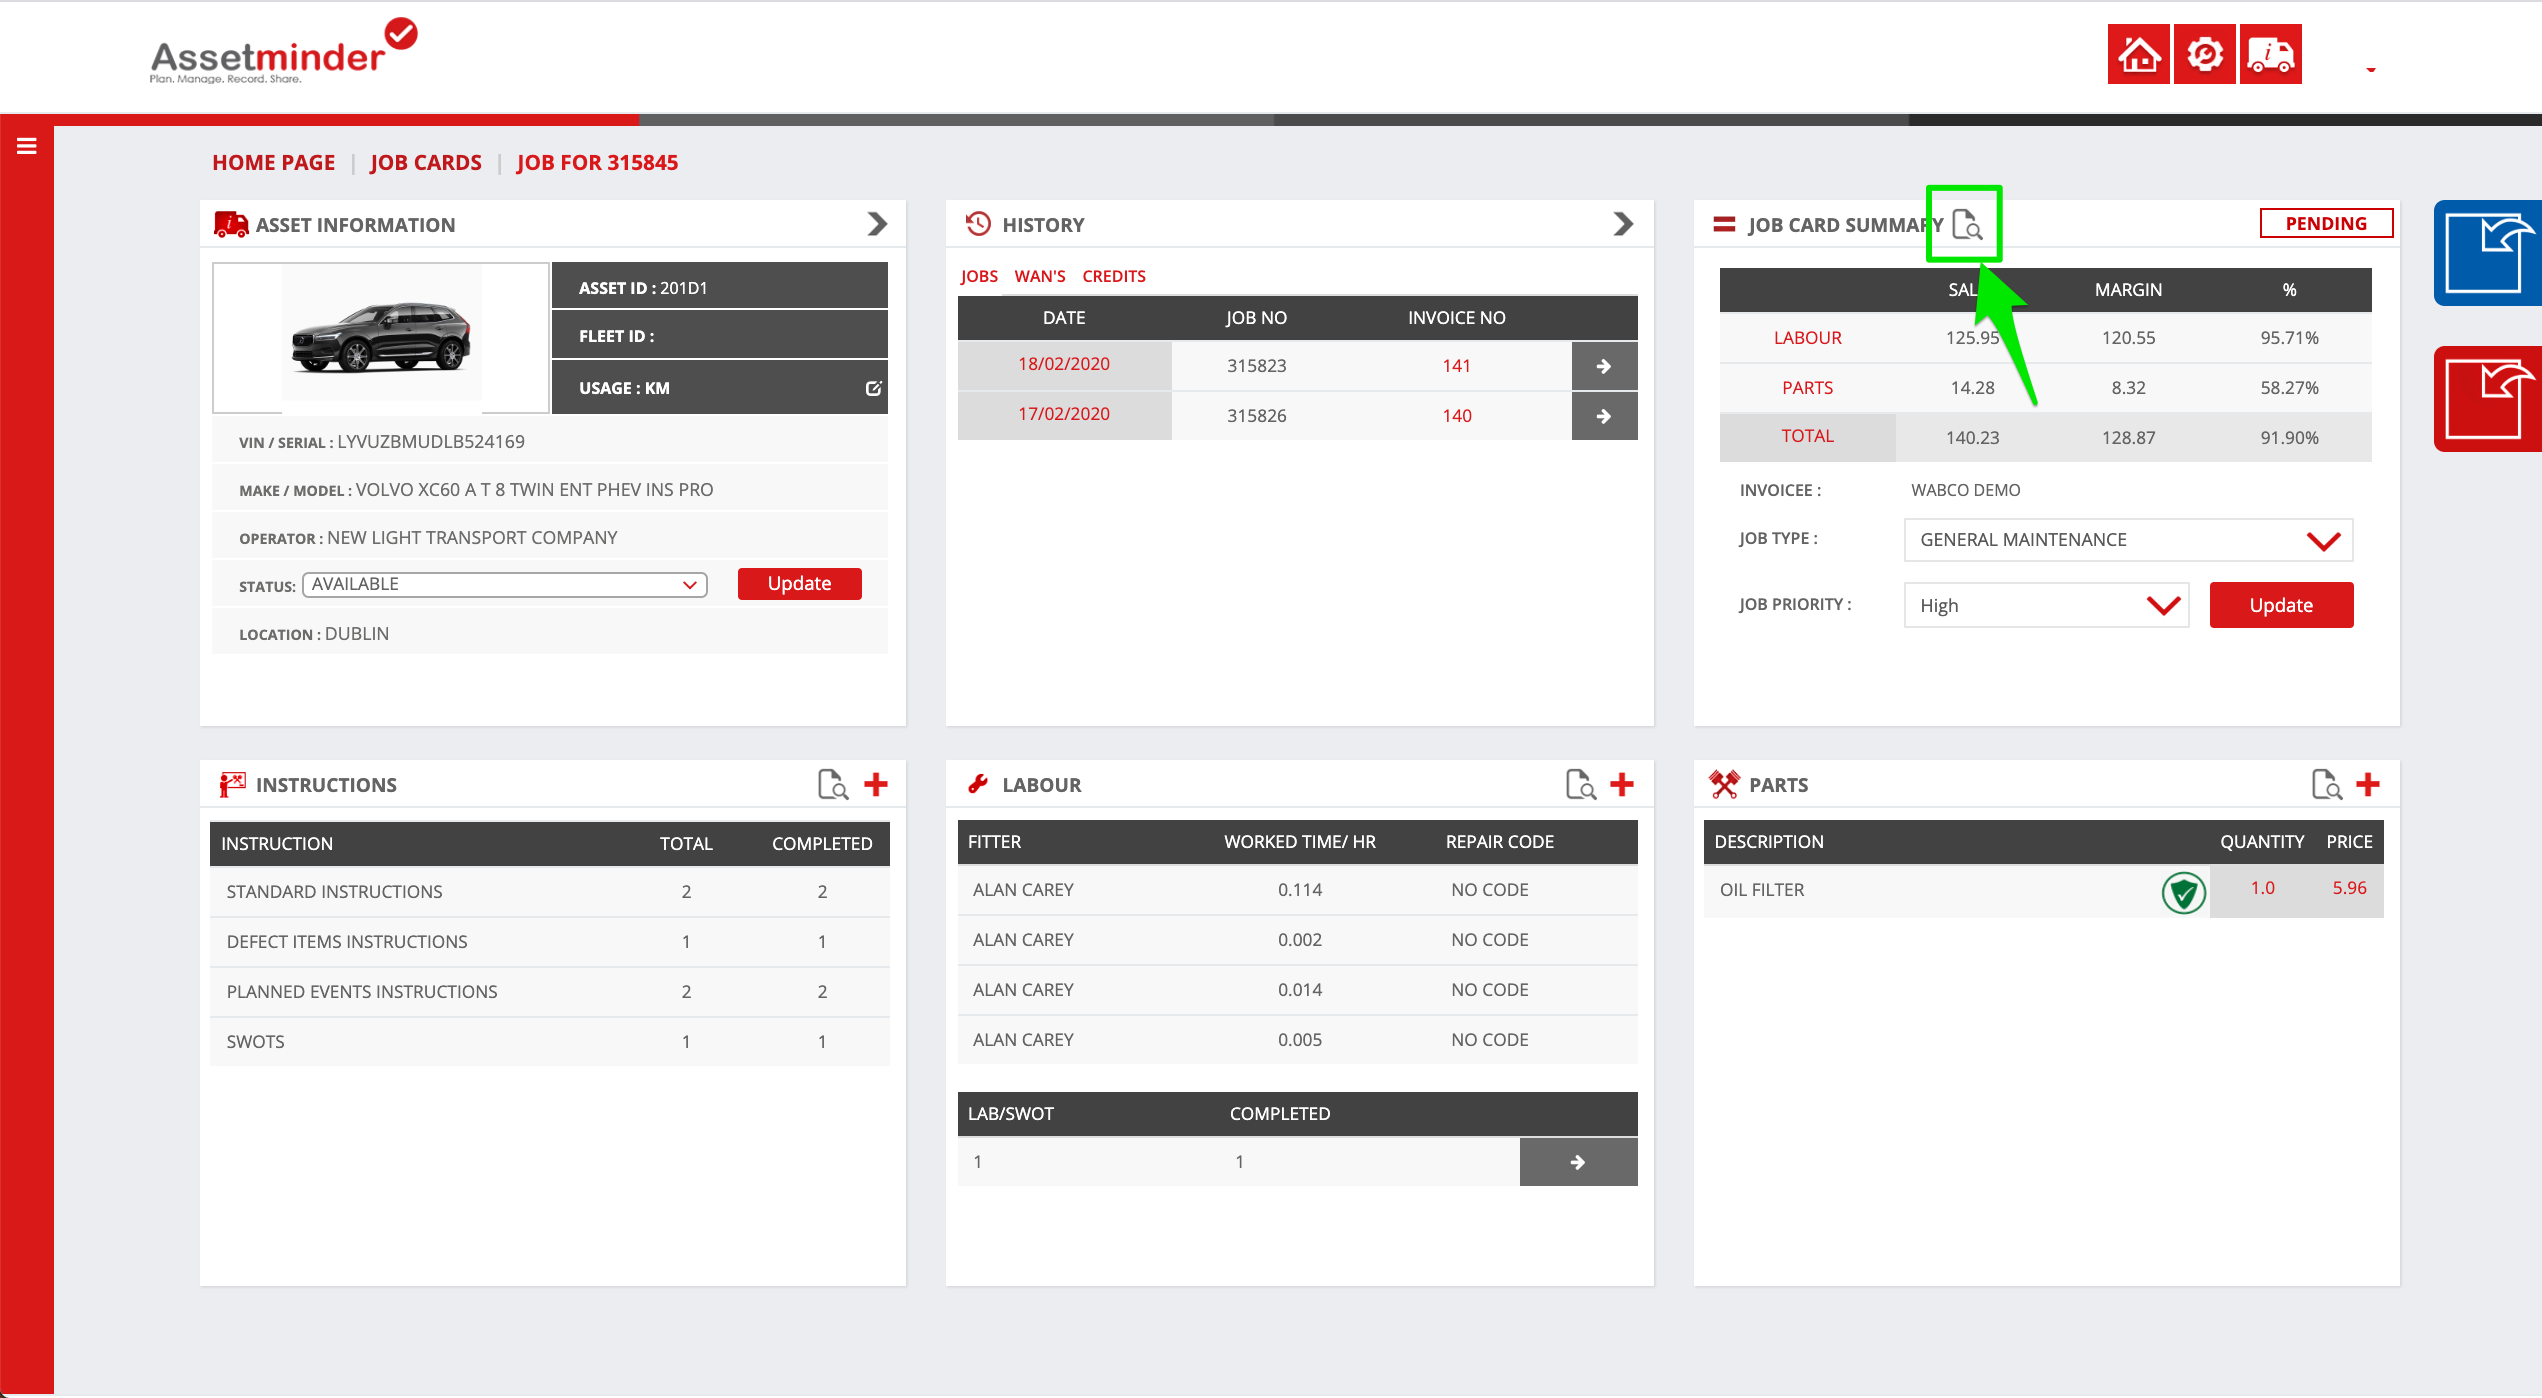Add a new labour entry plus icon
Viewport: 2542px width, 1398px height.
click(x=1622, y=785)
